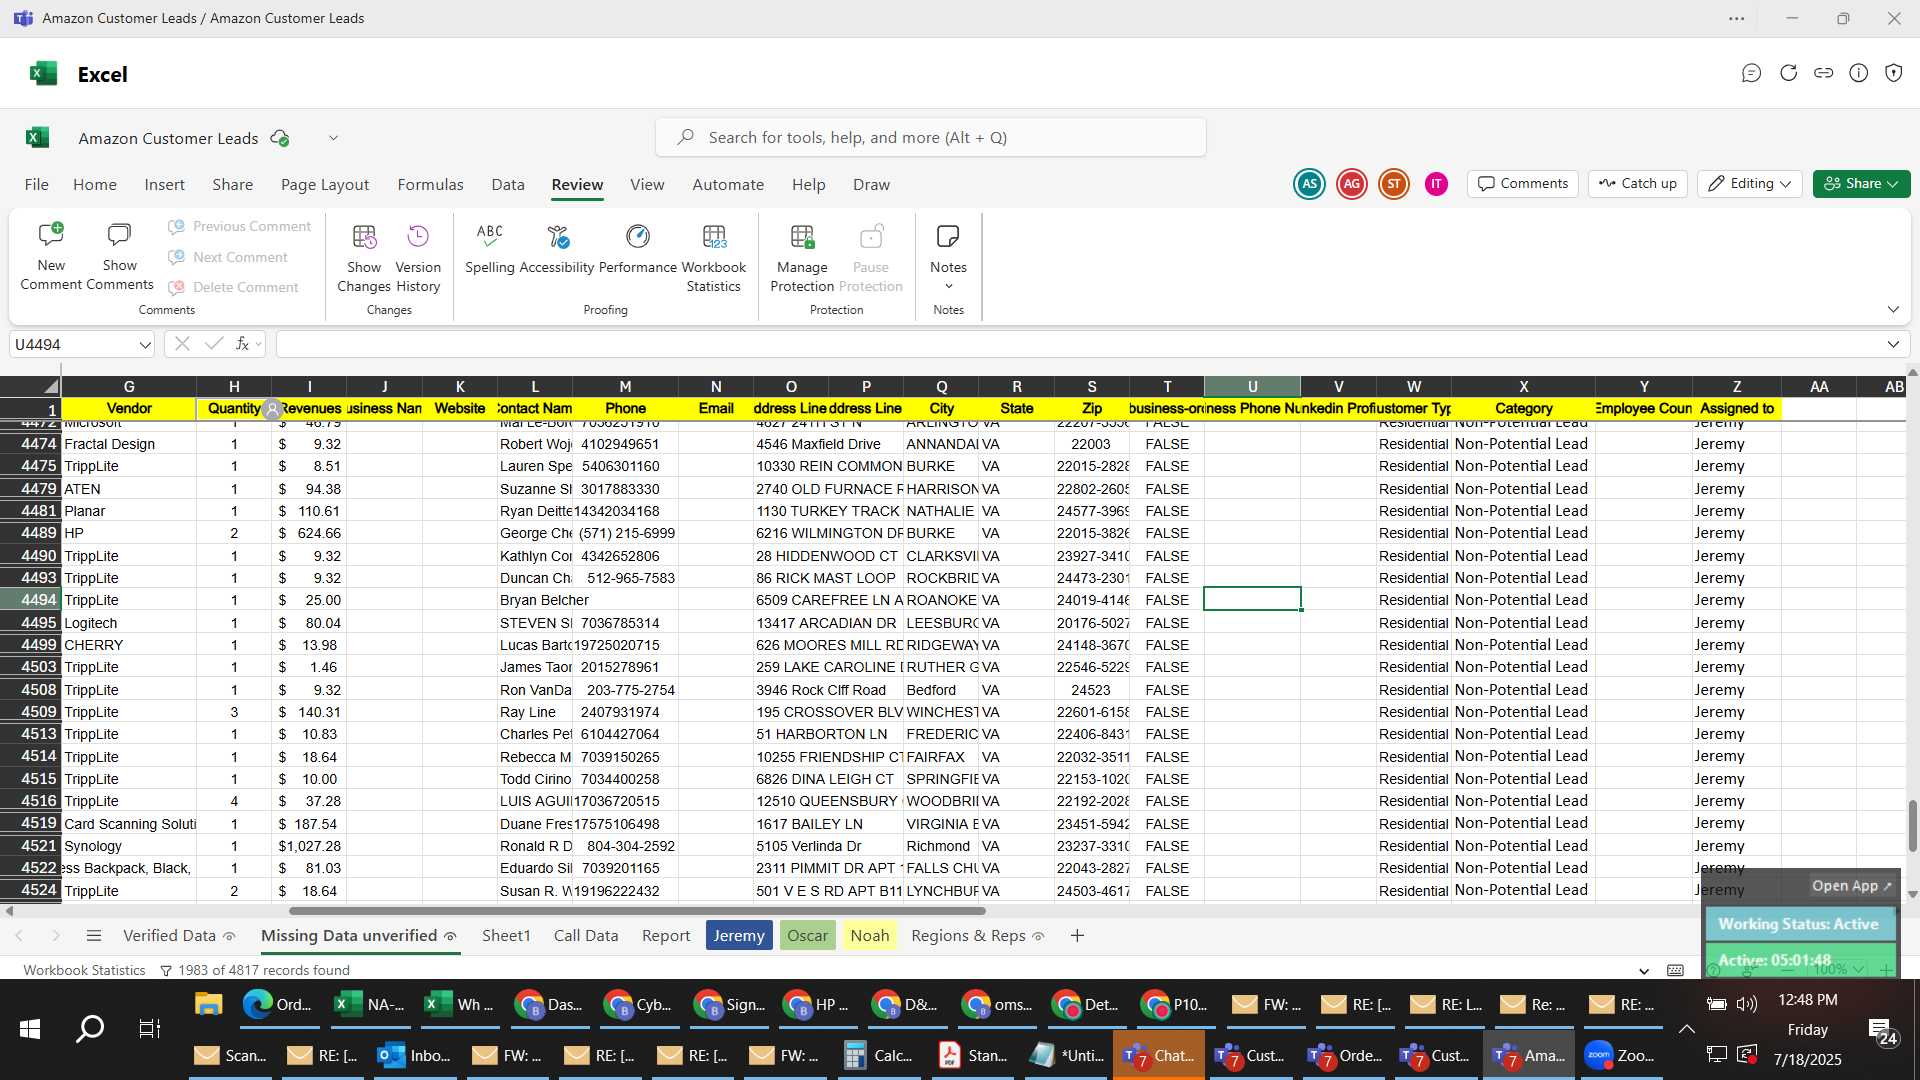
Task: Open the all sheets list icon
Action: [94, 936]
